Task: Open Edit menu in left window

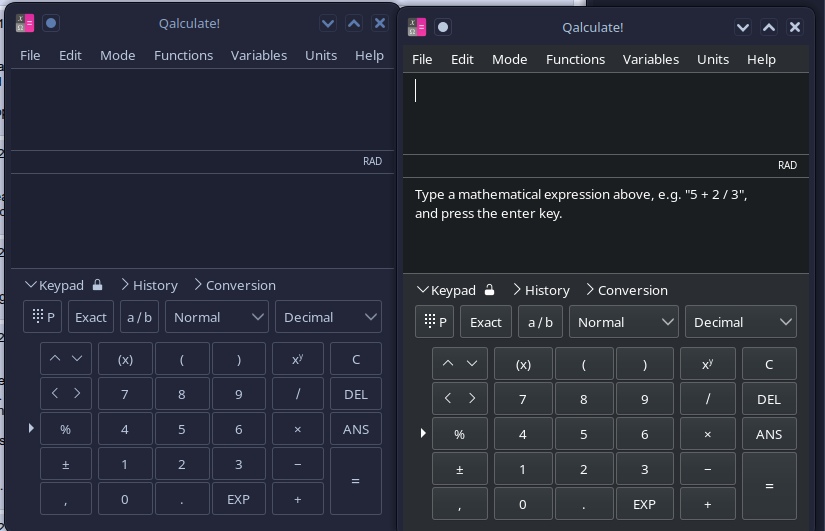Action: 70,55
